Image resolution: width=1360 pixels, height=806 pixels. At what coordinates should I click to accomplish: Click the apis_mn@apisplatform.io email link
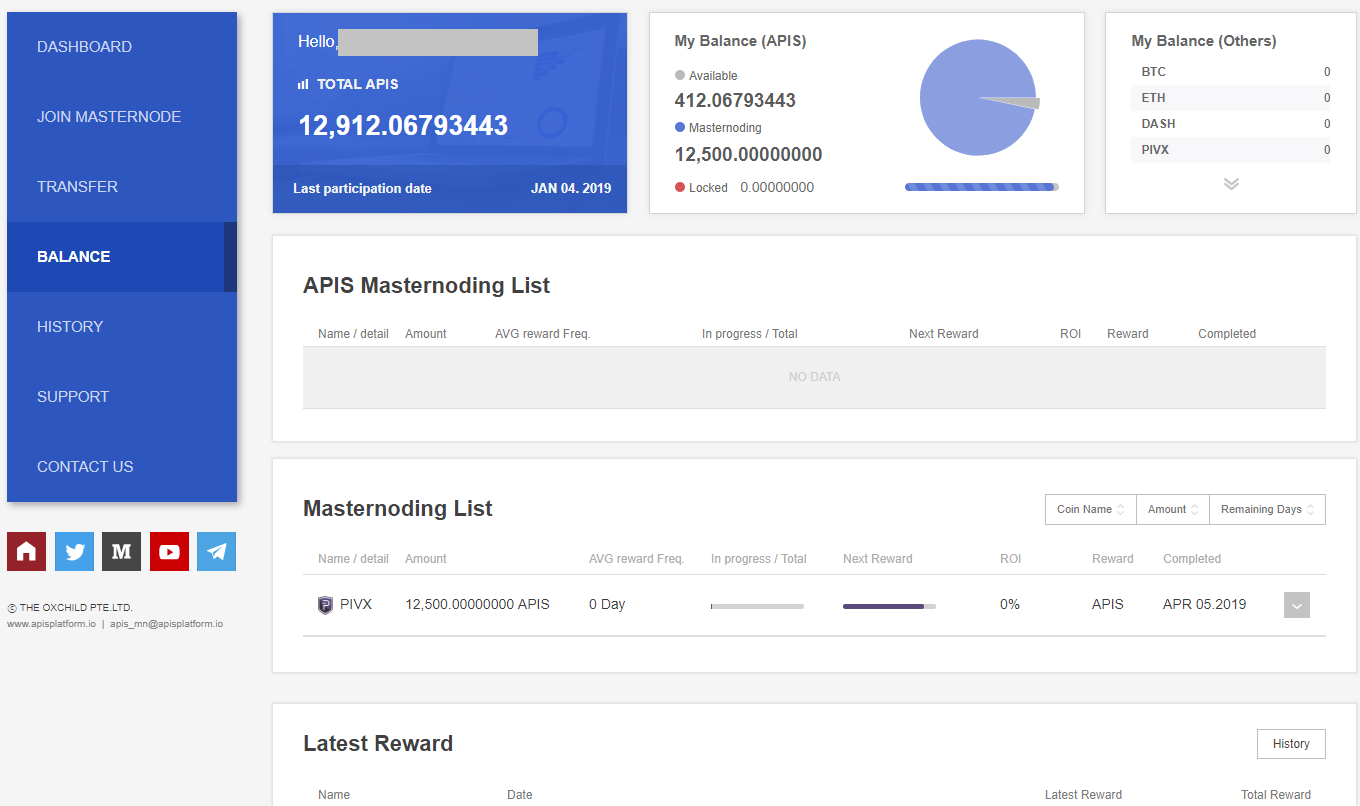[166, 624]
